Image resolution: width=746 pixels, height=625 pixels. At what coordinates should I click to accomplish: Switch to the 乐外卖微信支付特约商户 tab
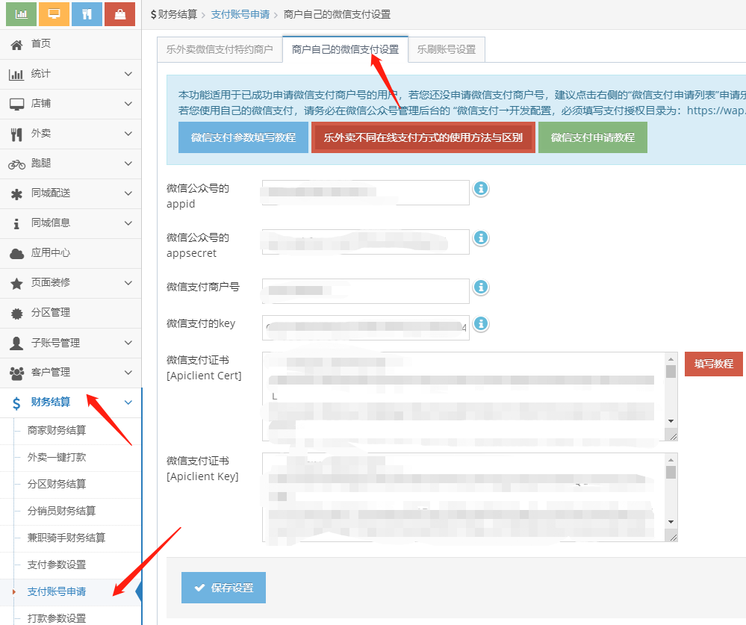(218, 49)
